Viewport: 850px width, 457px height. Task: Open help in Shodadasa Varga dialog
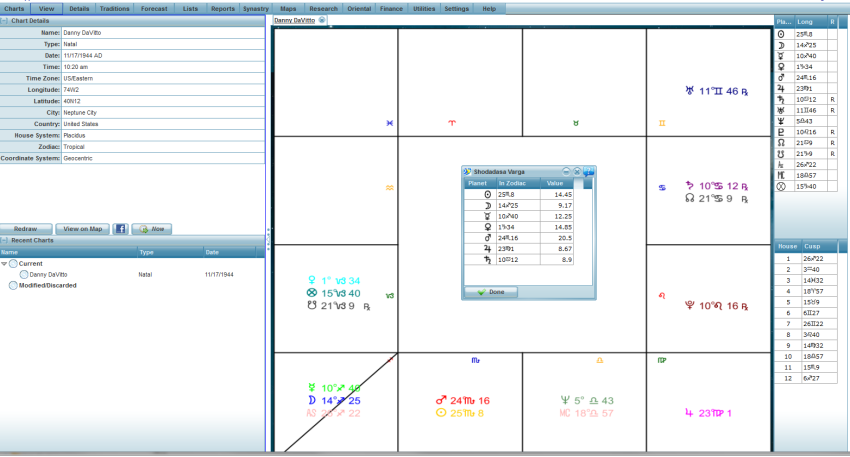[x=589, y=172]
